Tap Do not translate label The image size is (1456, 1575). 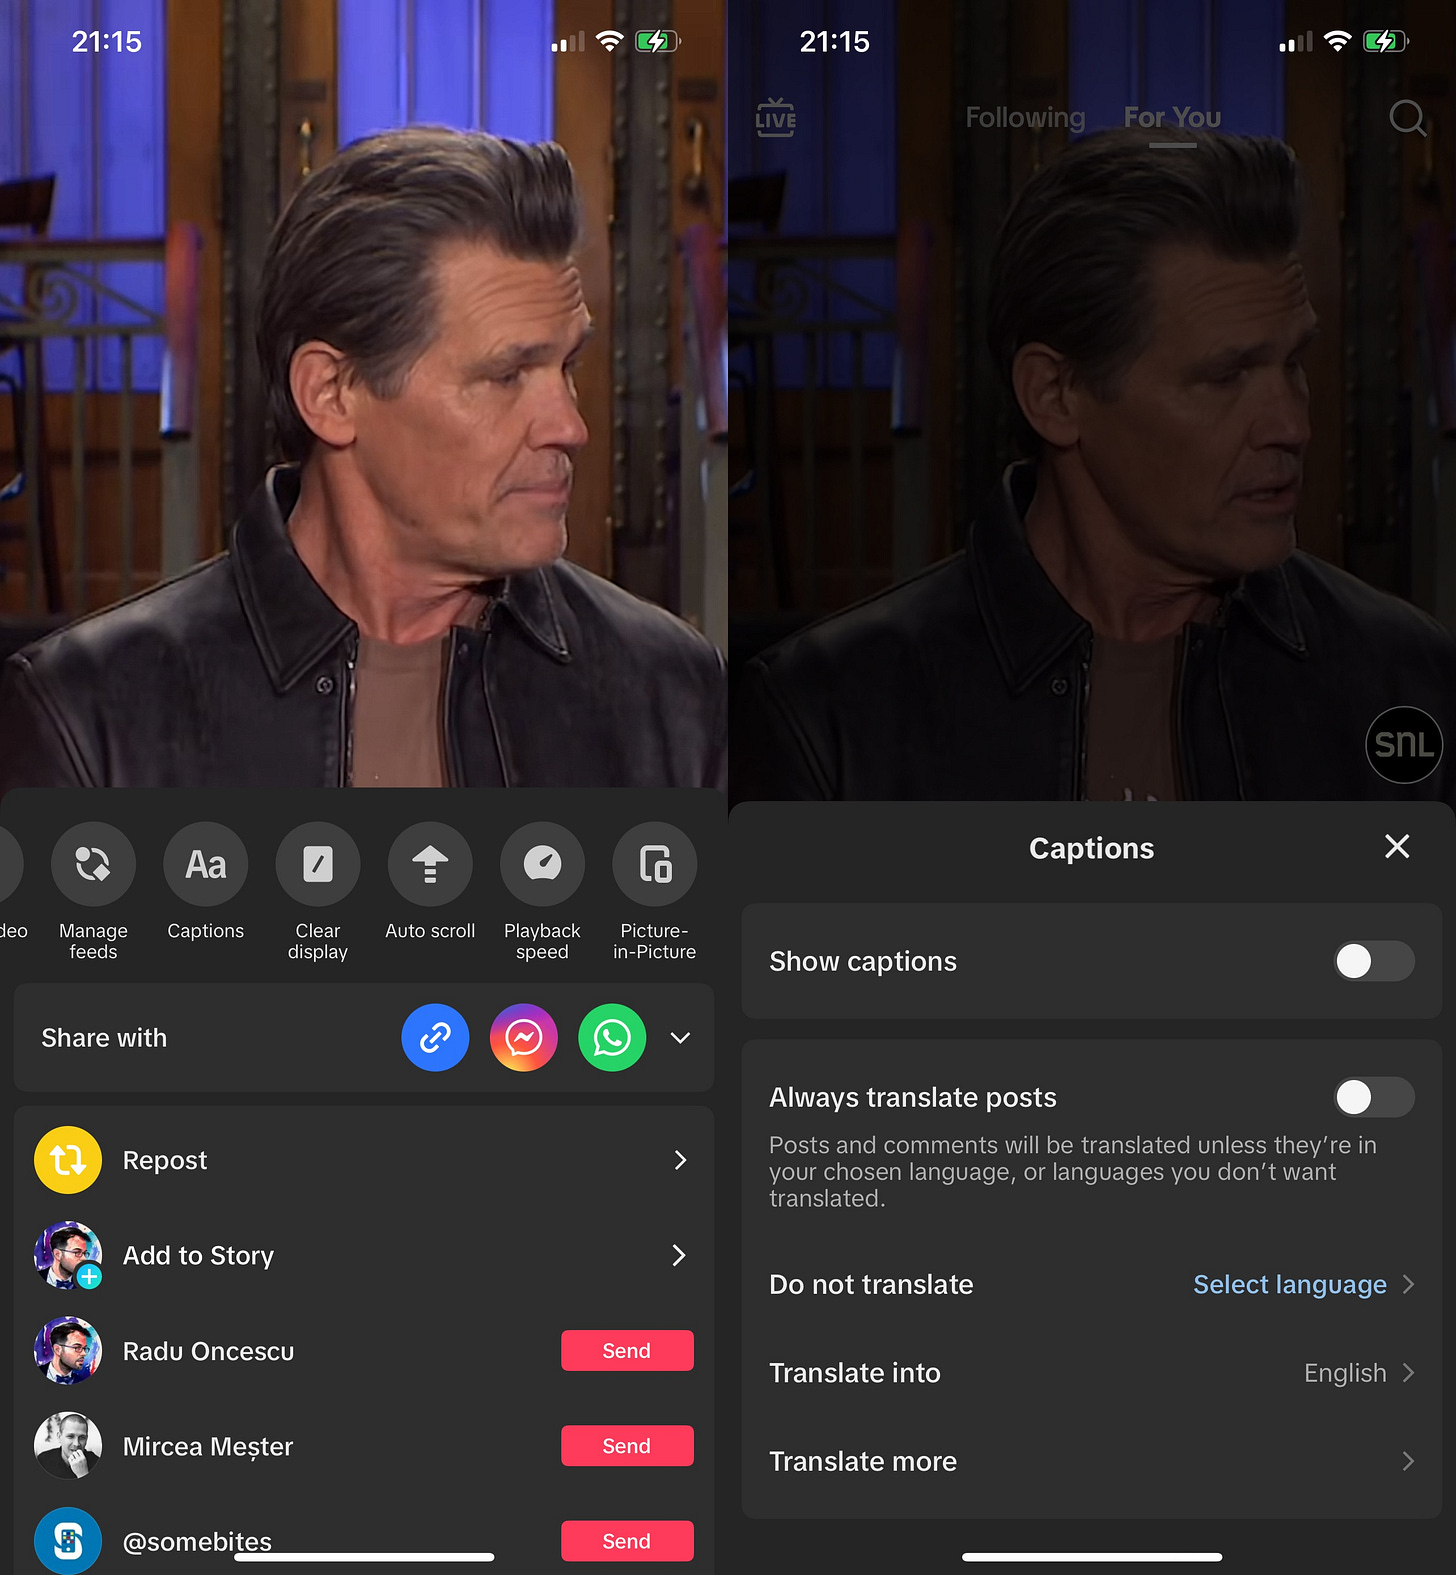[x=871, y=1284]
